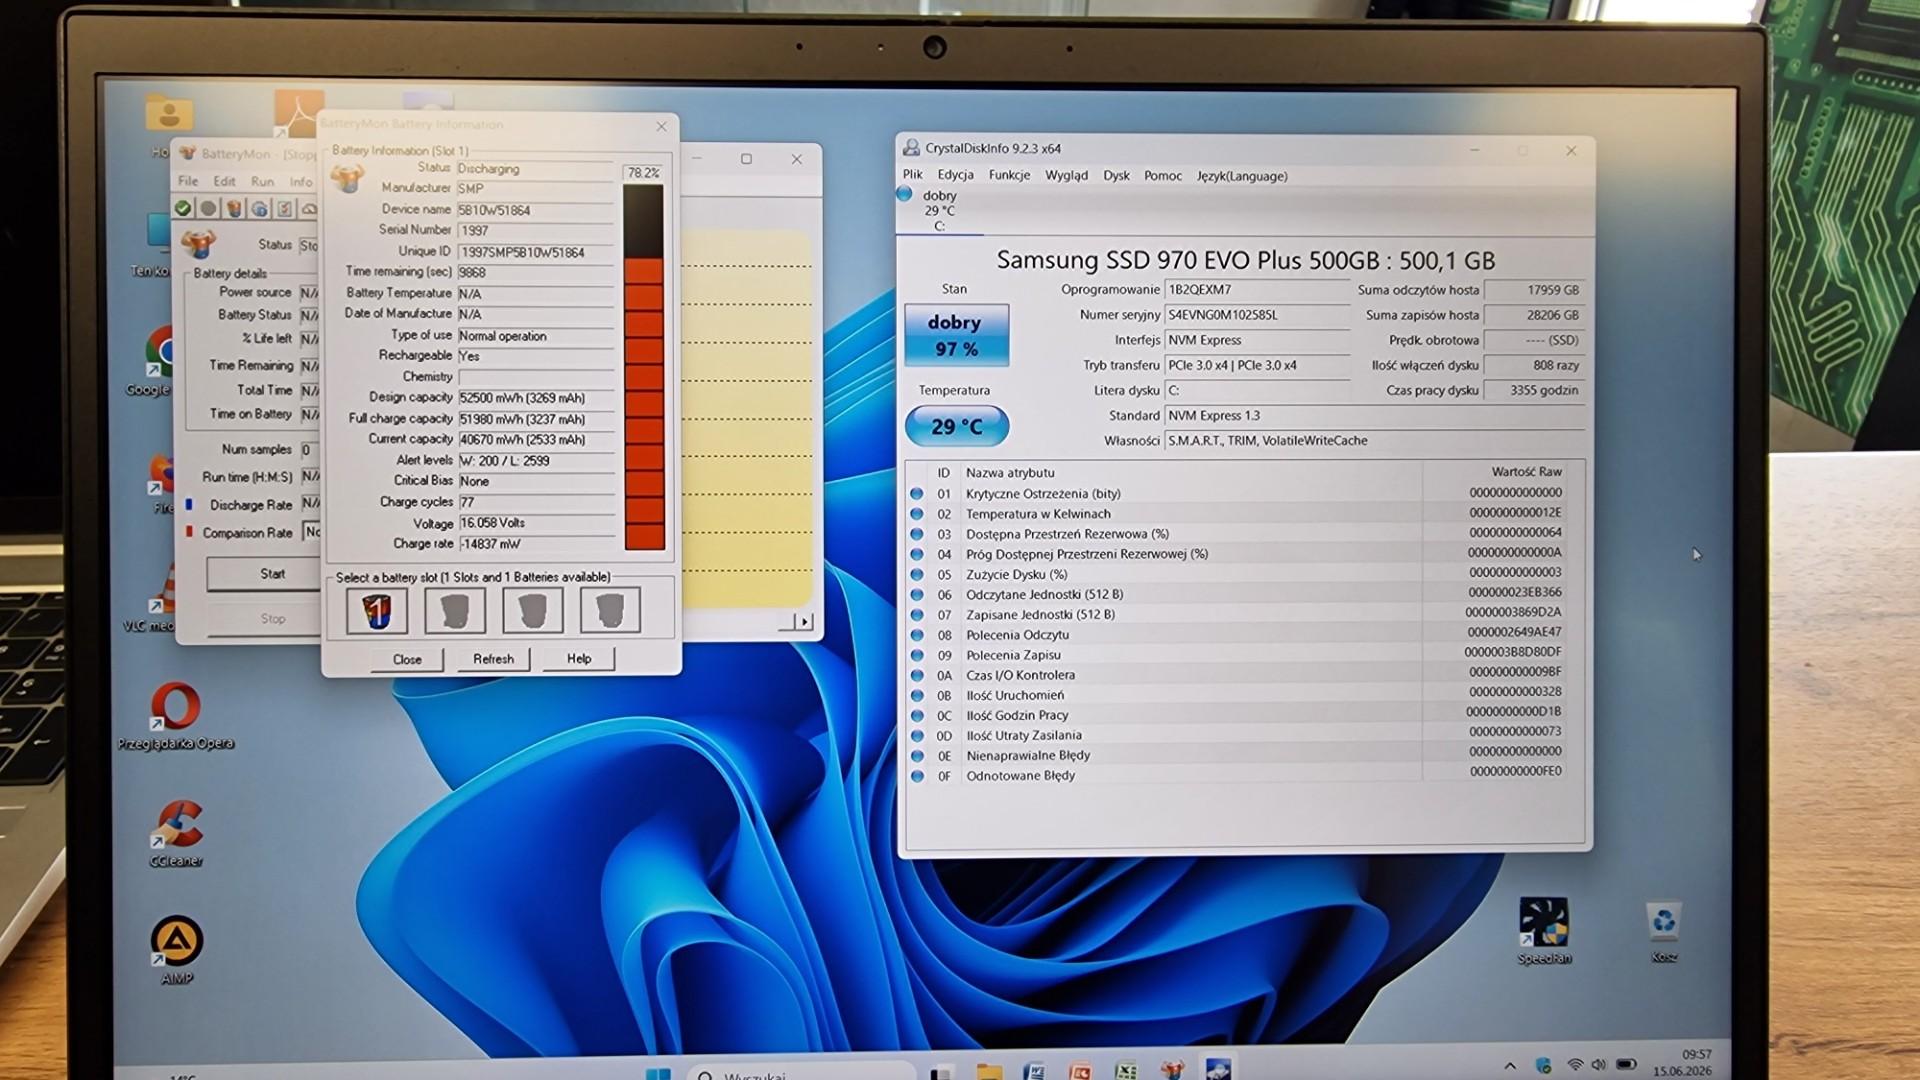The width and height of the screenshot is (1920, 1080).
Task: Open Plik menu in CrystalDiskInfo
Action: click(x=913, y=175)
